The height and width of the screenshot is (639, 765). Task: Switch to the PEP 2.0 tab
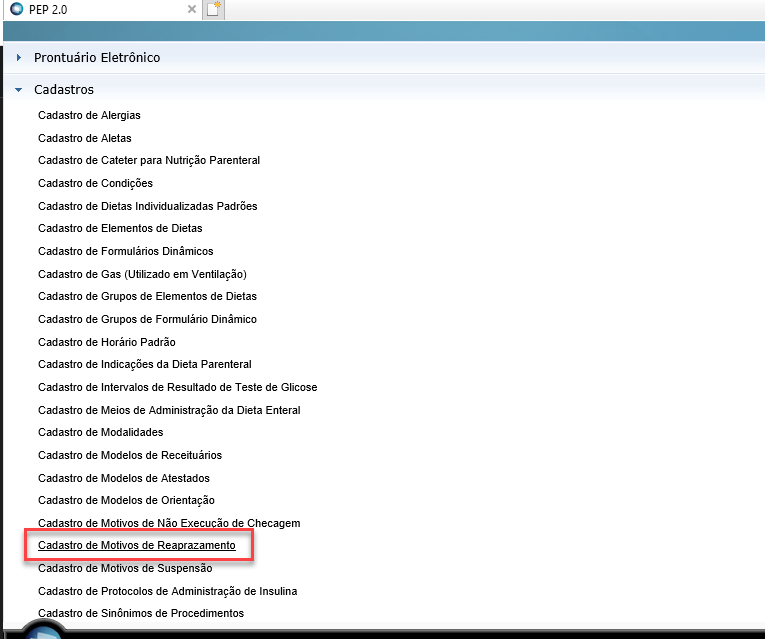tap(102, 9)
